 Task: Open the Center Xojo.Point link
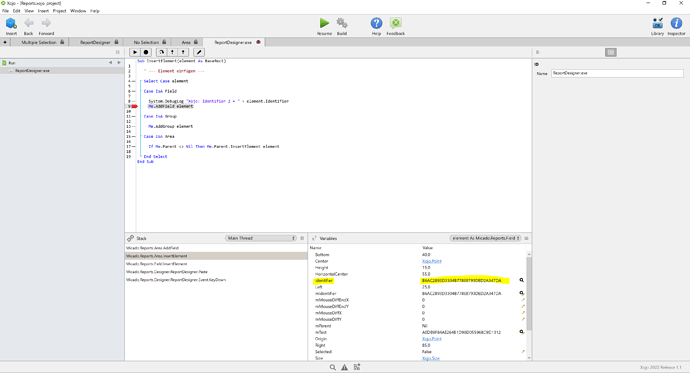[431, 261]
